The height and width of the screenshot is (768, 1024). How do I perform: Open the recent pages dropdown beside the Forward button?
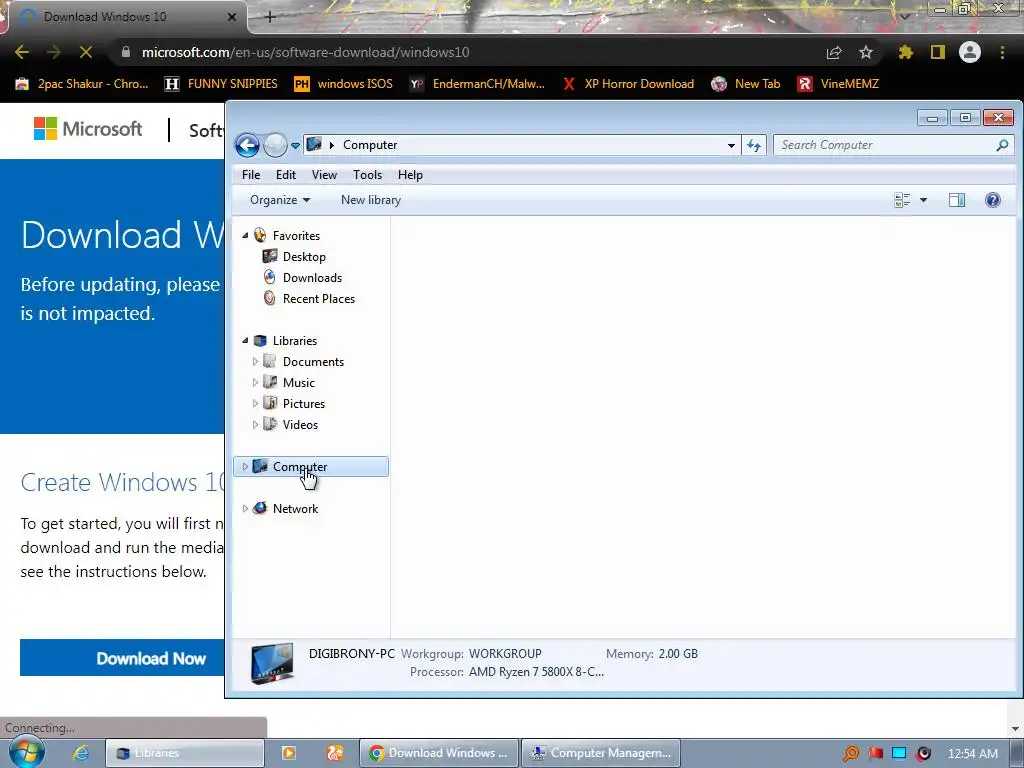[295, 145]
